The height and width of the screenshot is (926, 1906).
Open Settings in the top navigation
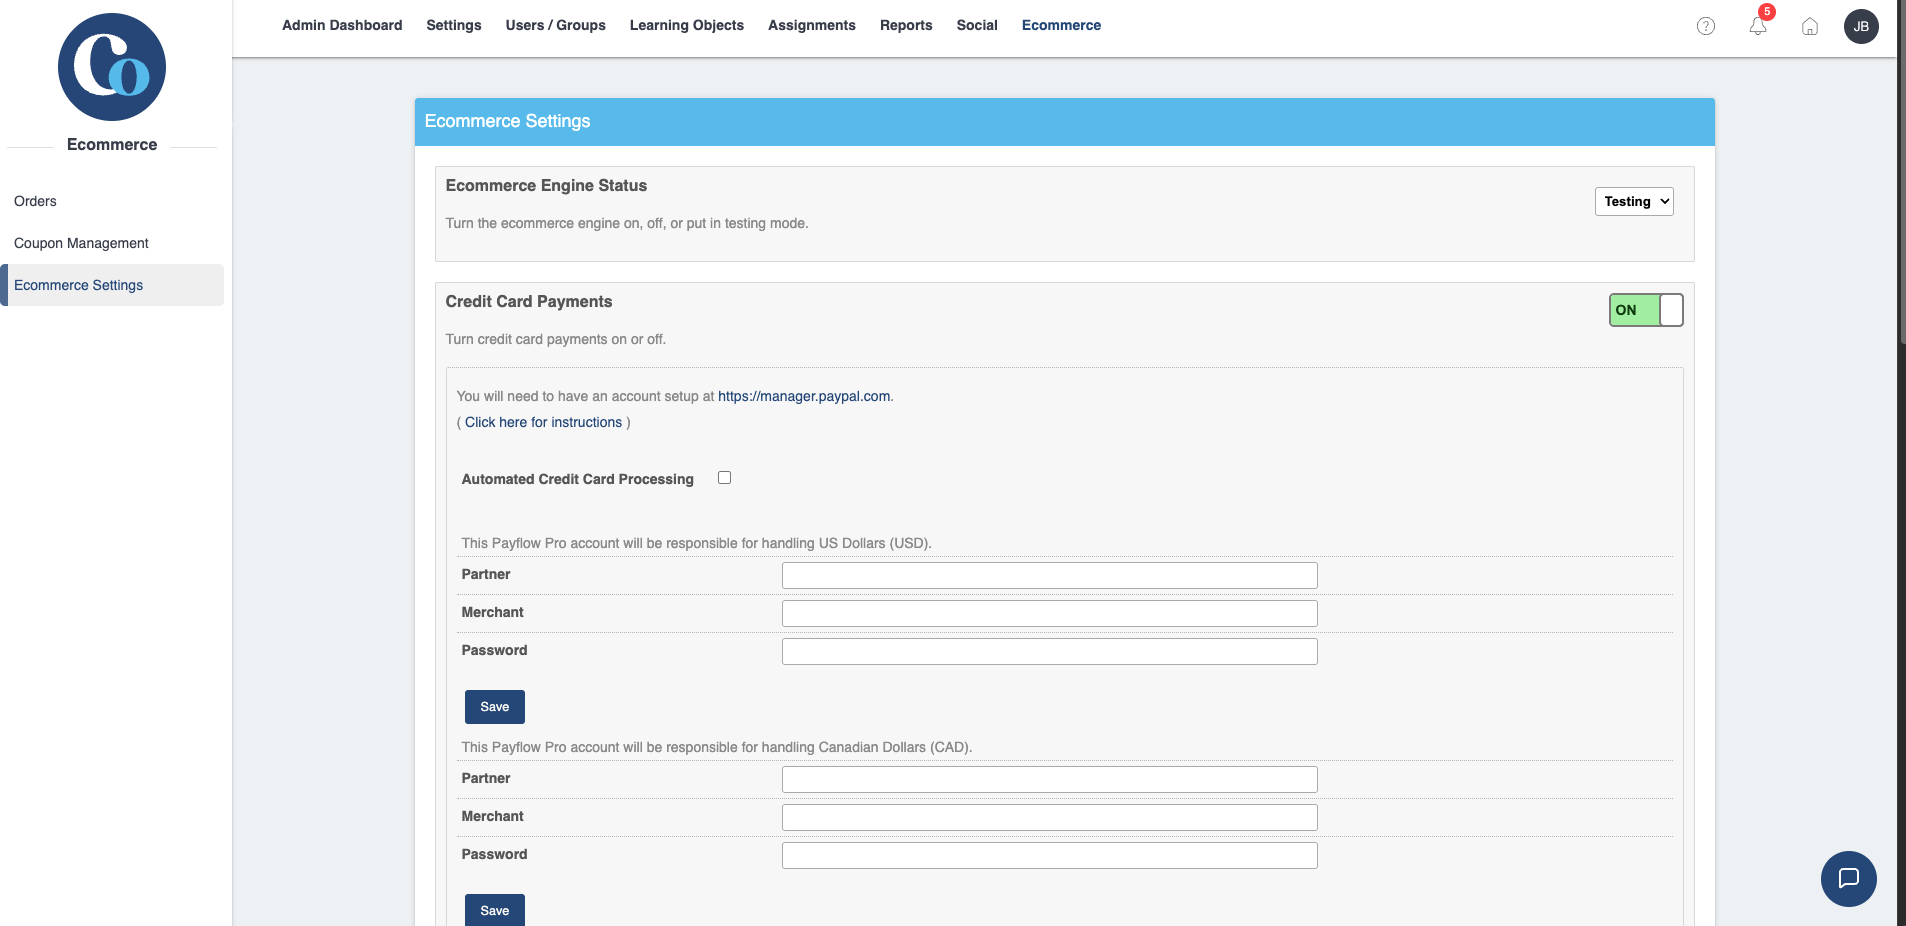[x=453, y=25]
